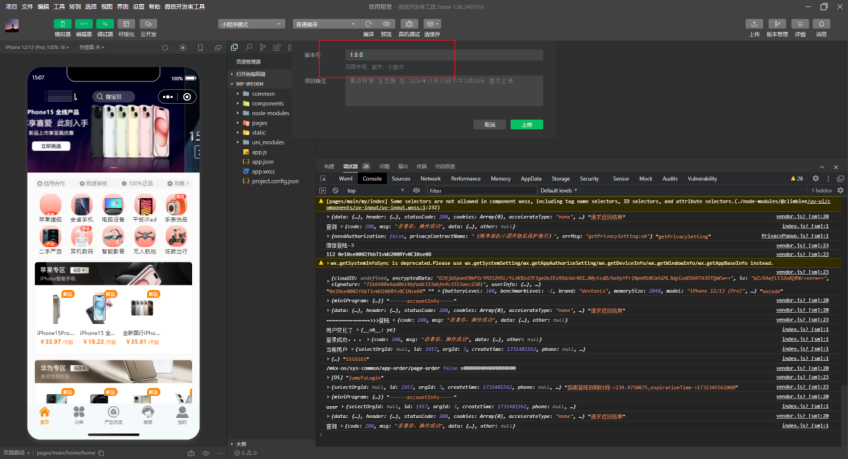Start real device debugging icon
Image resolution: width=848 pixels, height=460 pixels.
click(409, 24)
